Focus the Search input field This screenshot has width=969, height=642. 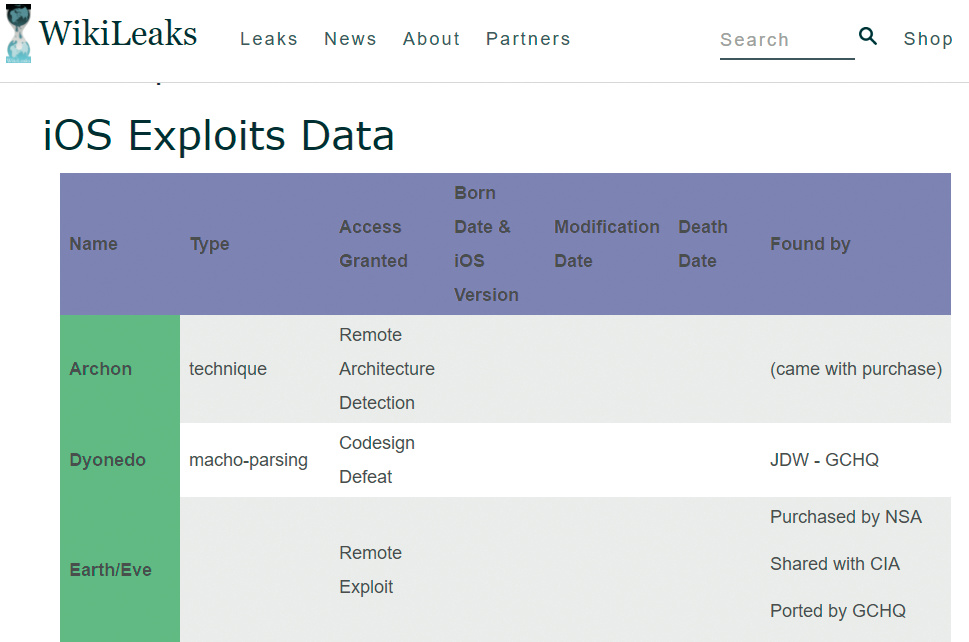(x=786, y=40)
